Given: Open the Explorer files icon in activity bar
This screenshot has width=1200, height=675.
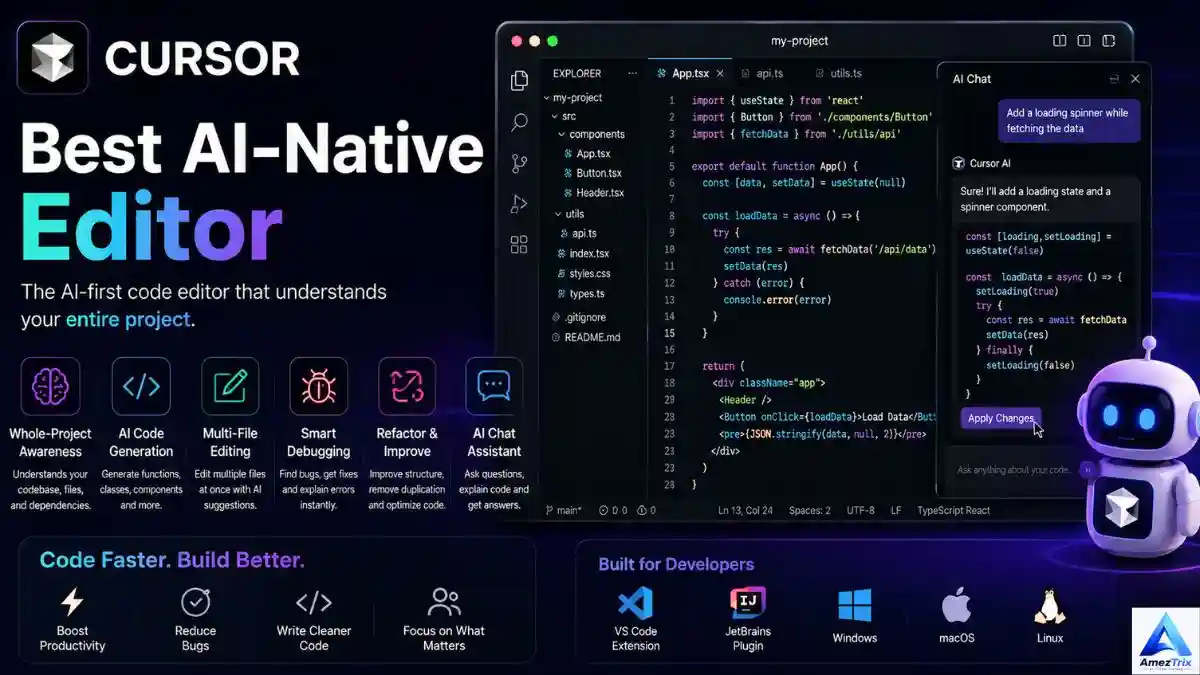Looking at the screenshot, I should tap(519, 81).
